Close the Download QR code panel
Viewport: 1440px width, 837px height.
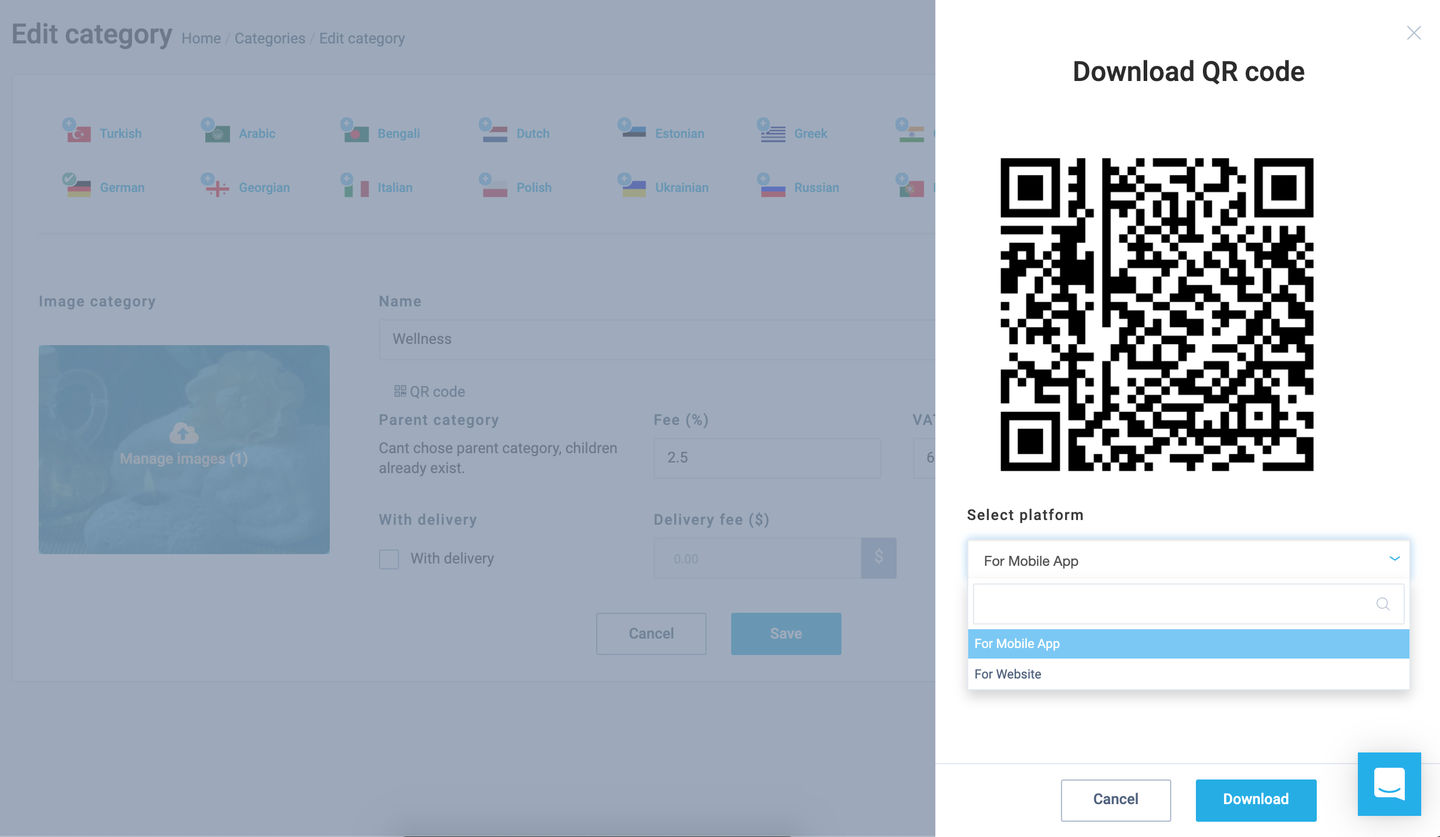[x=1413, y=33]
